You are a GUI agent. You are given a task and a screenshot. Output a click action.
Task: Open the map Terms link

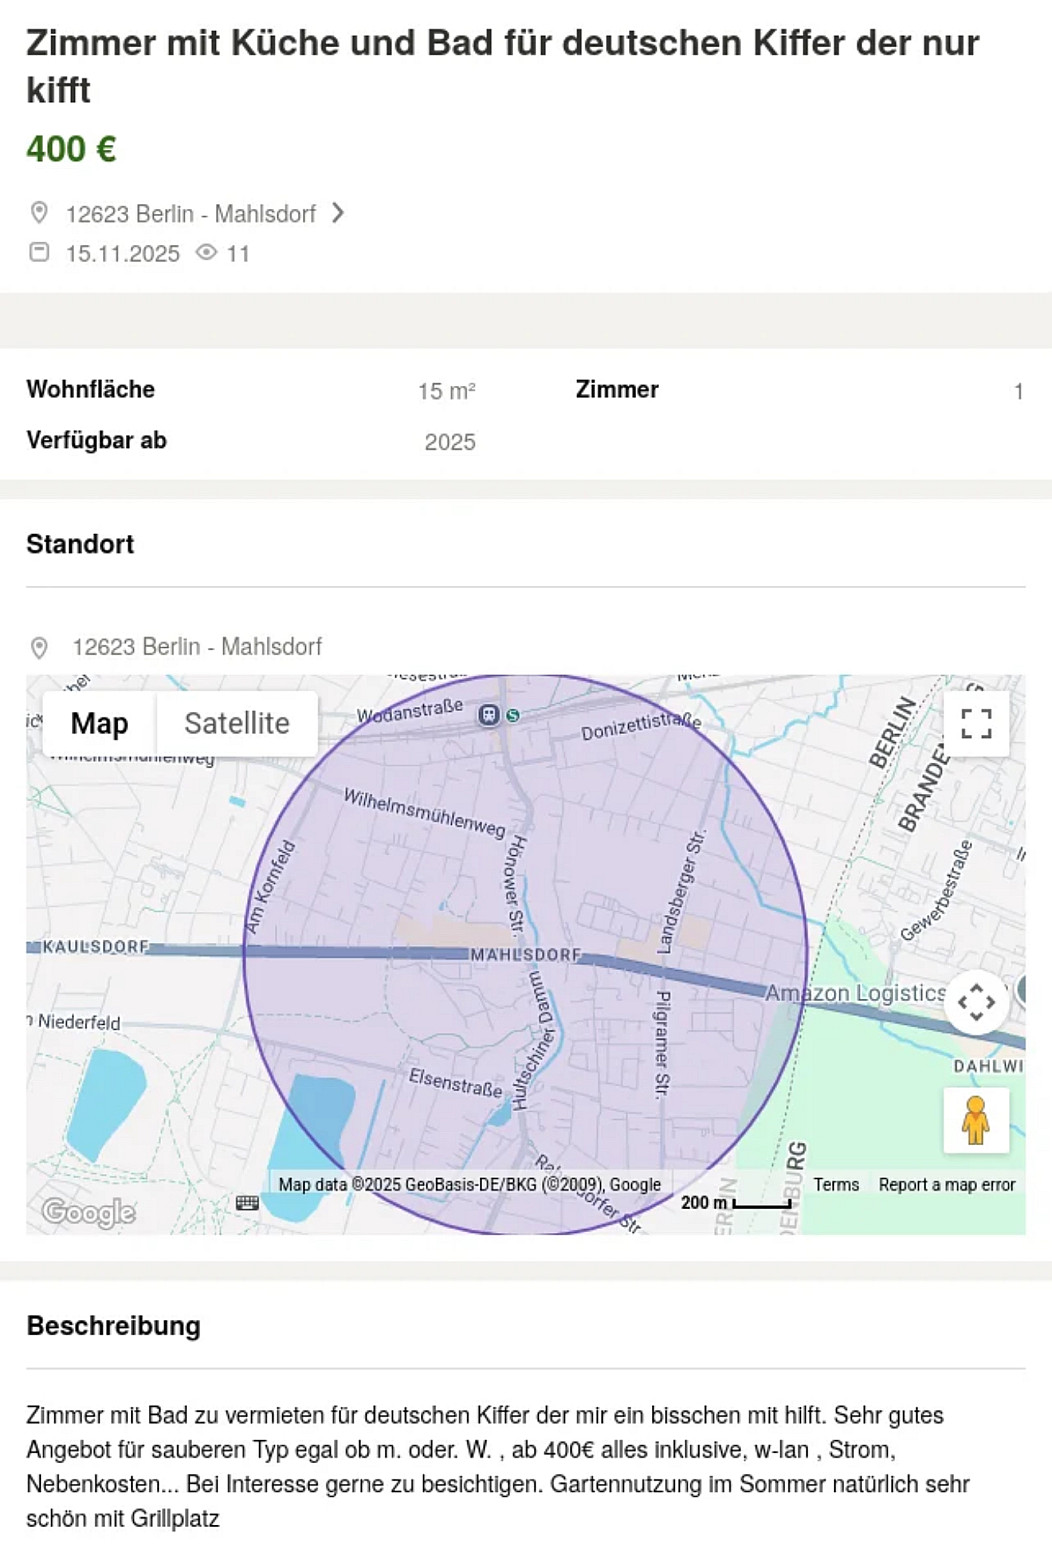click(x=836, y=1184)
